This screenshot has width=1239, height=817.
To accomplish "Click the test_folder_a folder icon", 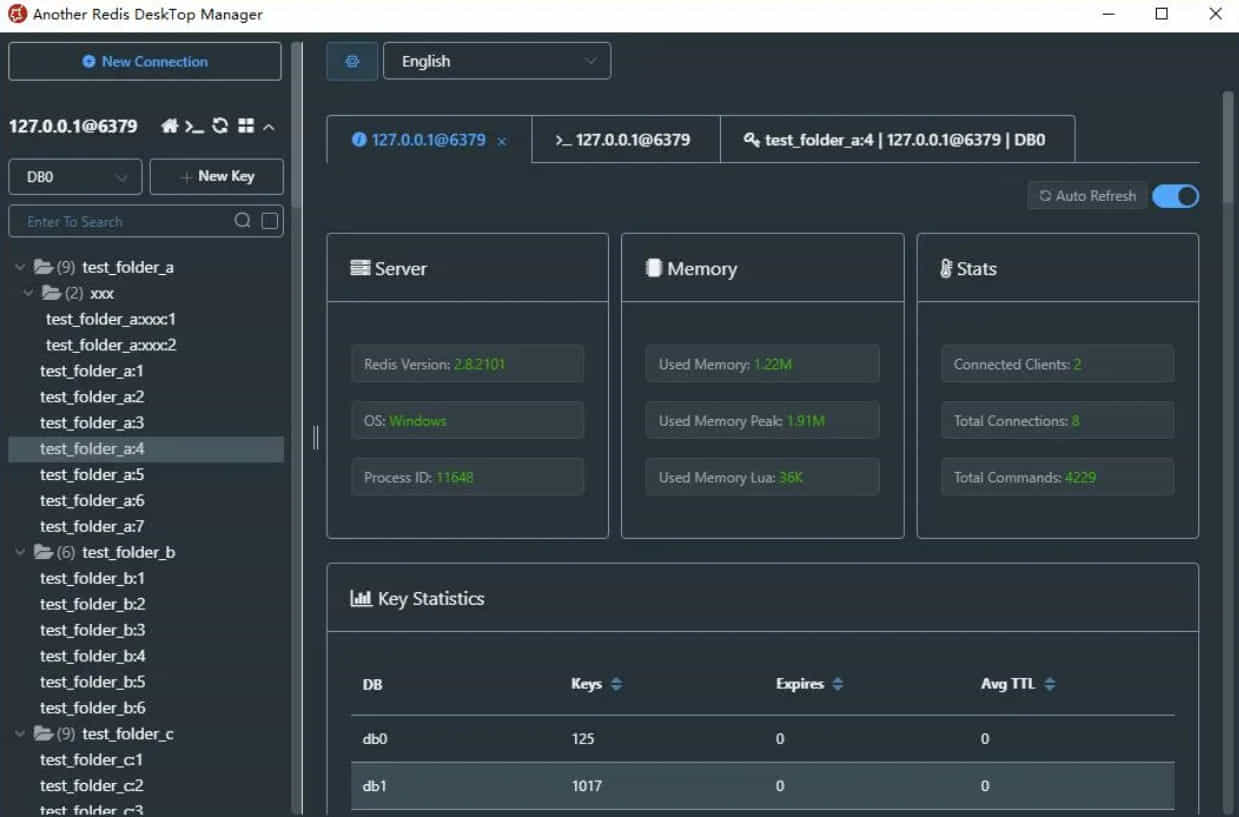I will 43,267.
